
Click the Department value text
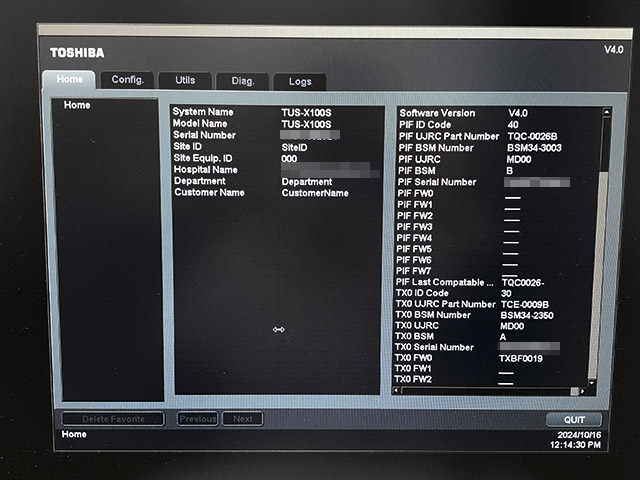307,182
